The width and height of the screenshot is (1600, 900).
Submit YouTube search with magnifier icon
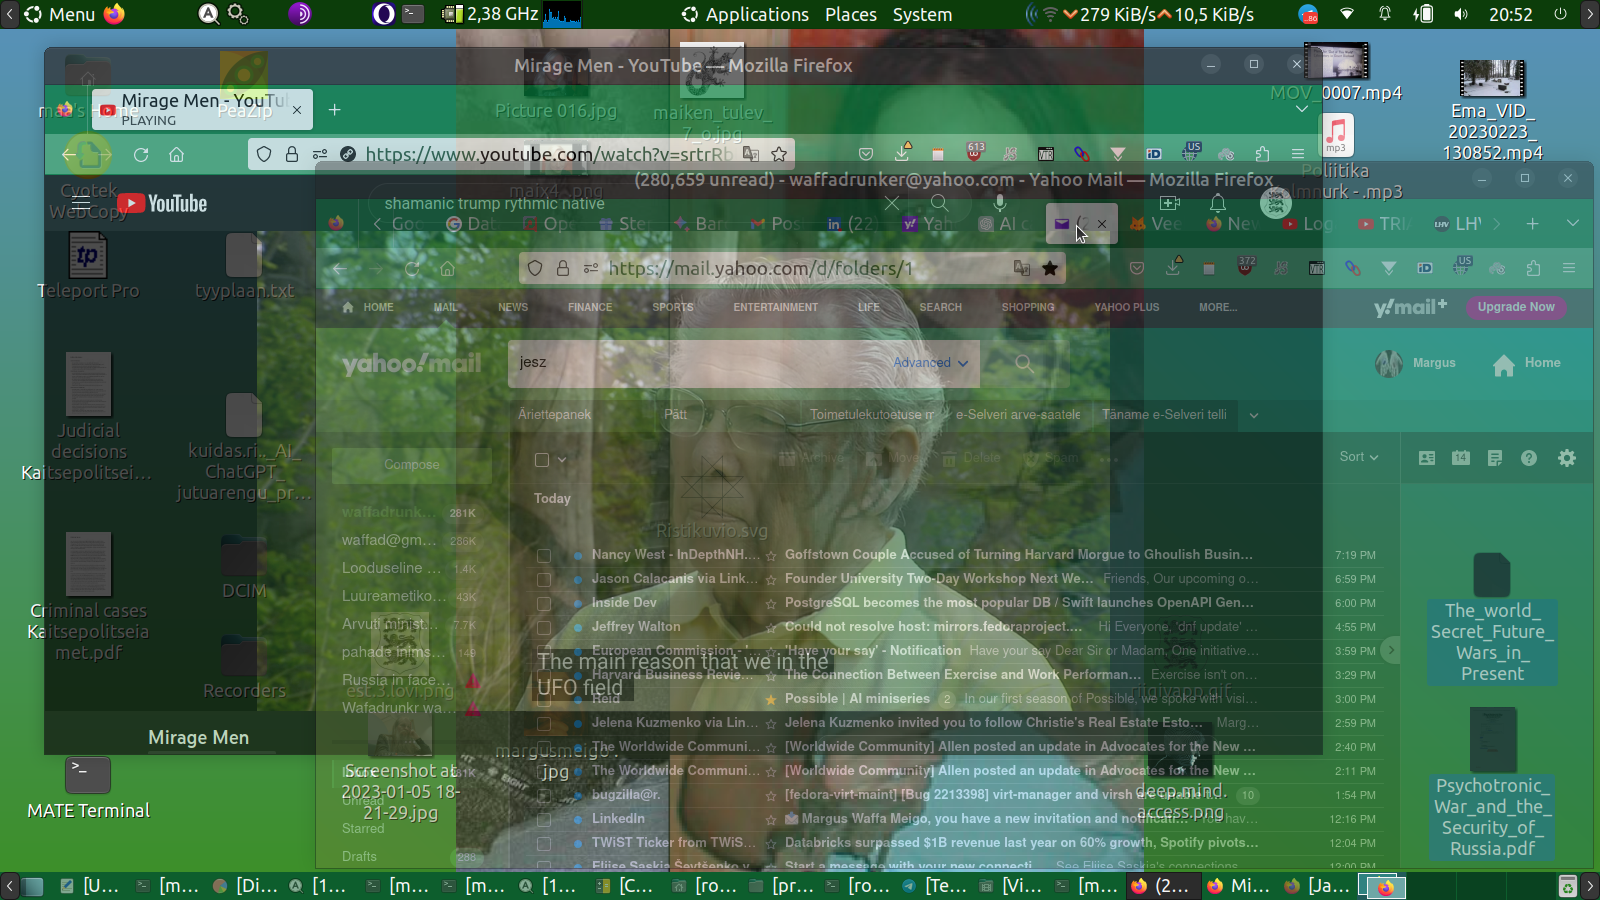[938, 204]
